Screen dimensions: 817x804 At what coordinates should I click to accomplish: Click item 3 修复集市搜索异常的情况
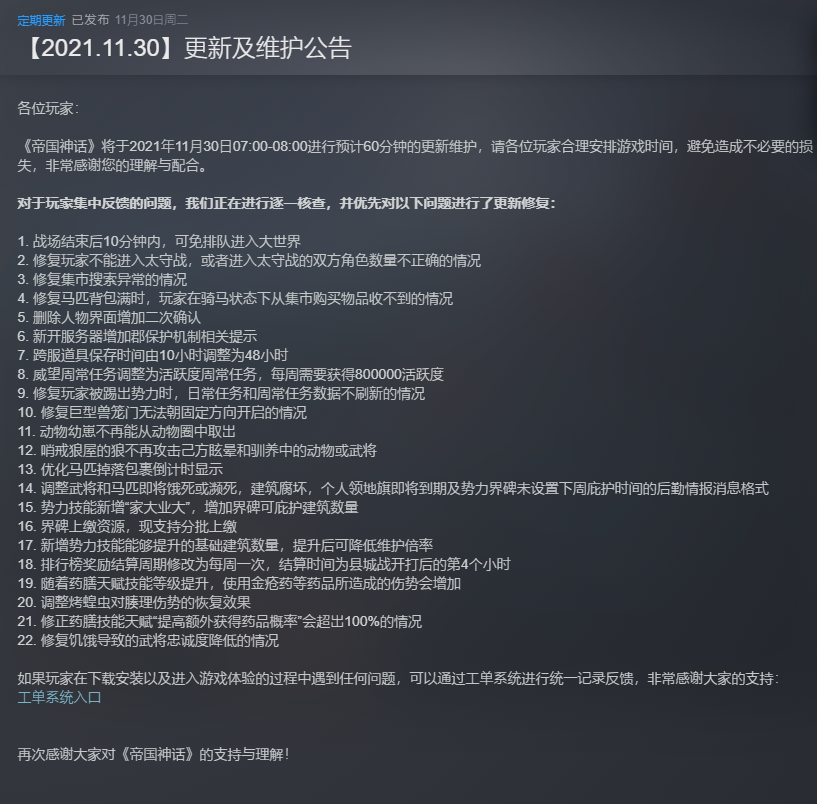102,279
